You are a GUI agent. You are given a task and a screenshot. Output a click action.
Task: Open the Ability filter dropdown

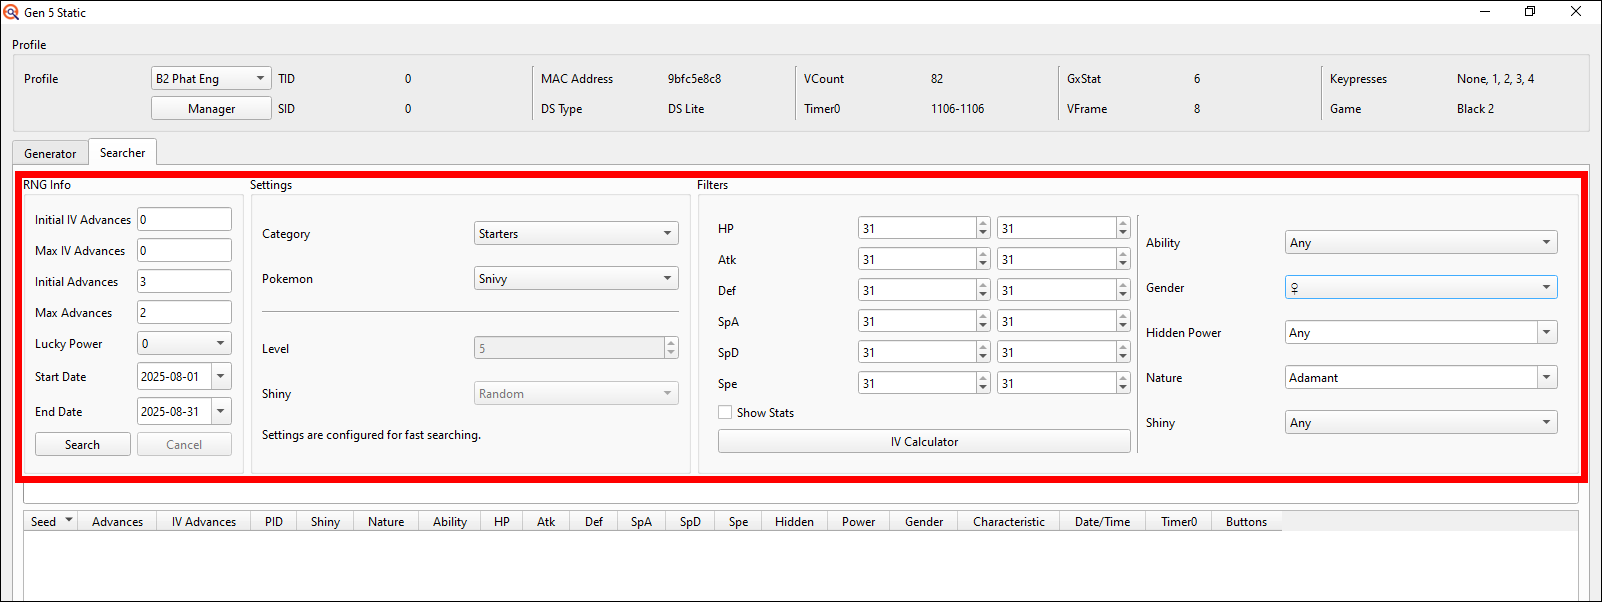pos(1421,242)
